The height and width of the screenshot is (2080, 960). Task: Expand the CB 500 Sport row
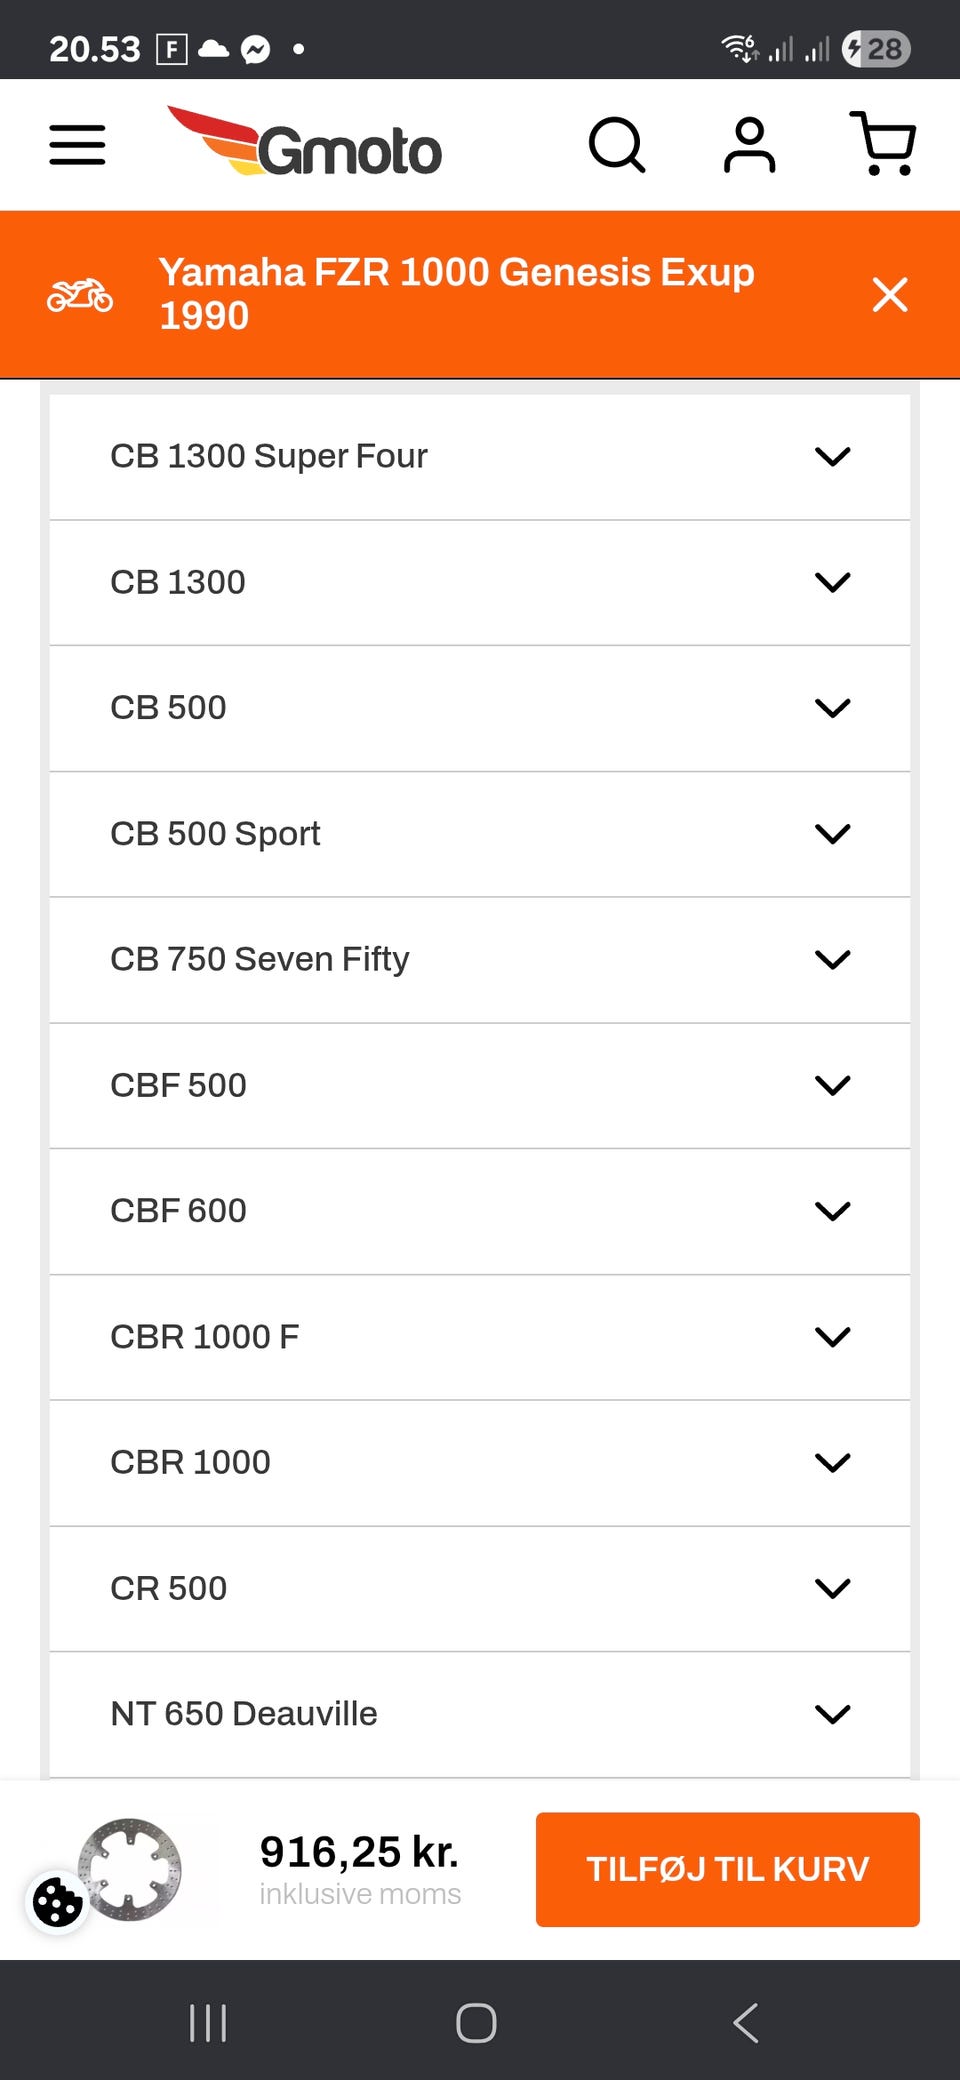click(480, 834)
